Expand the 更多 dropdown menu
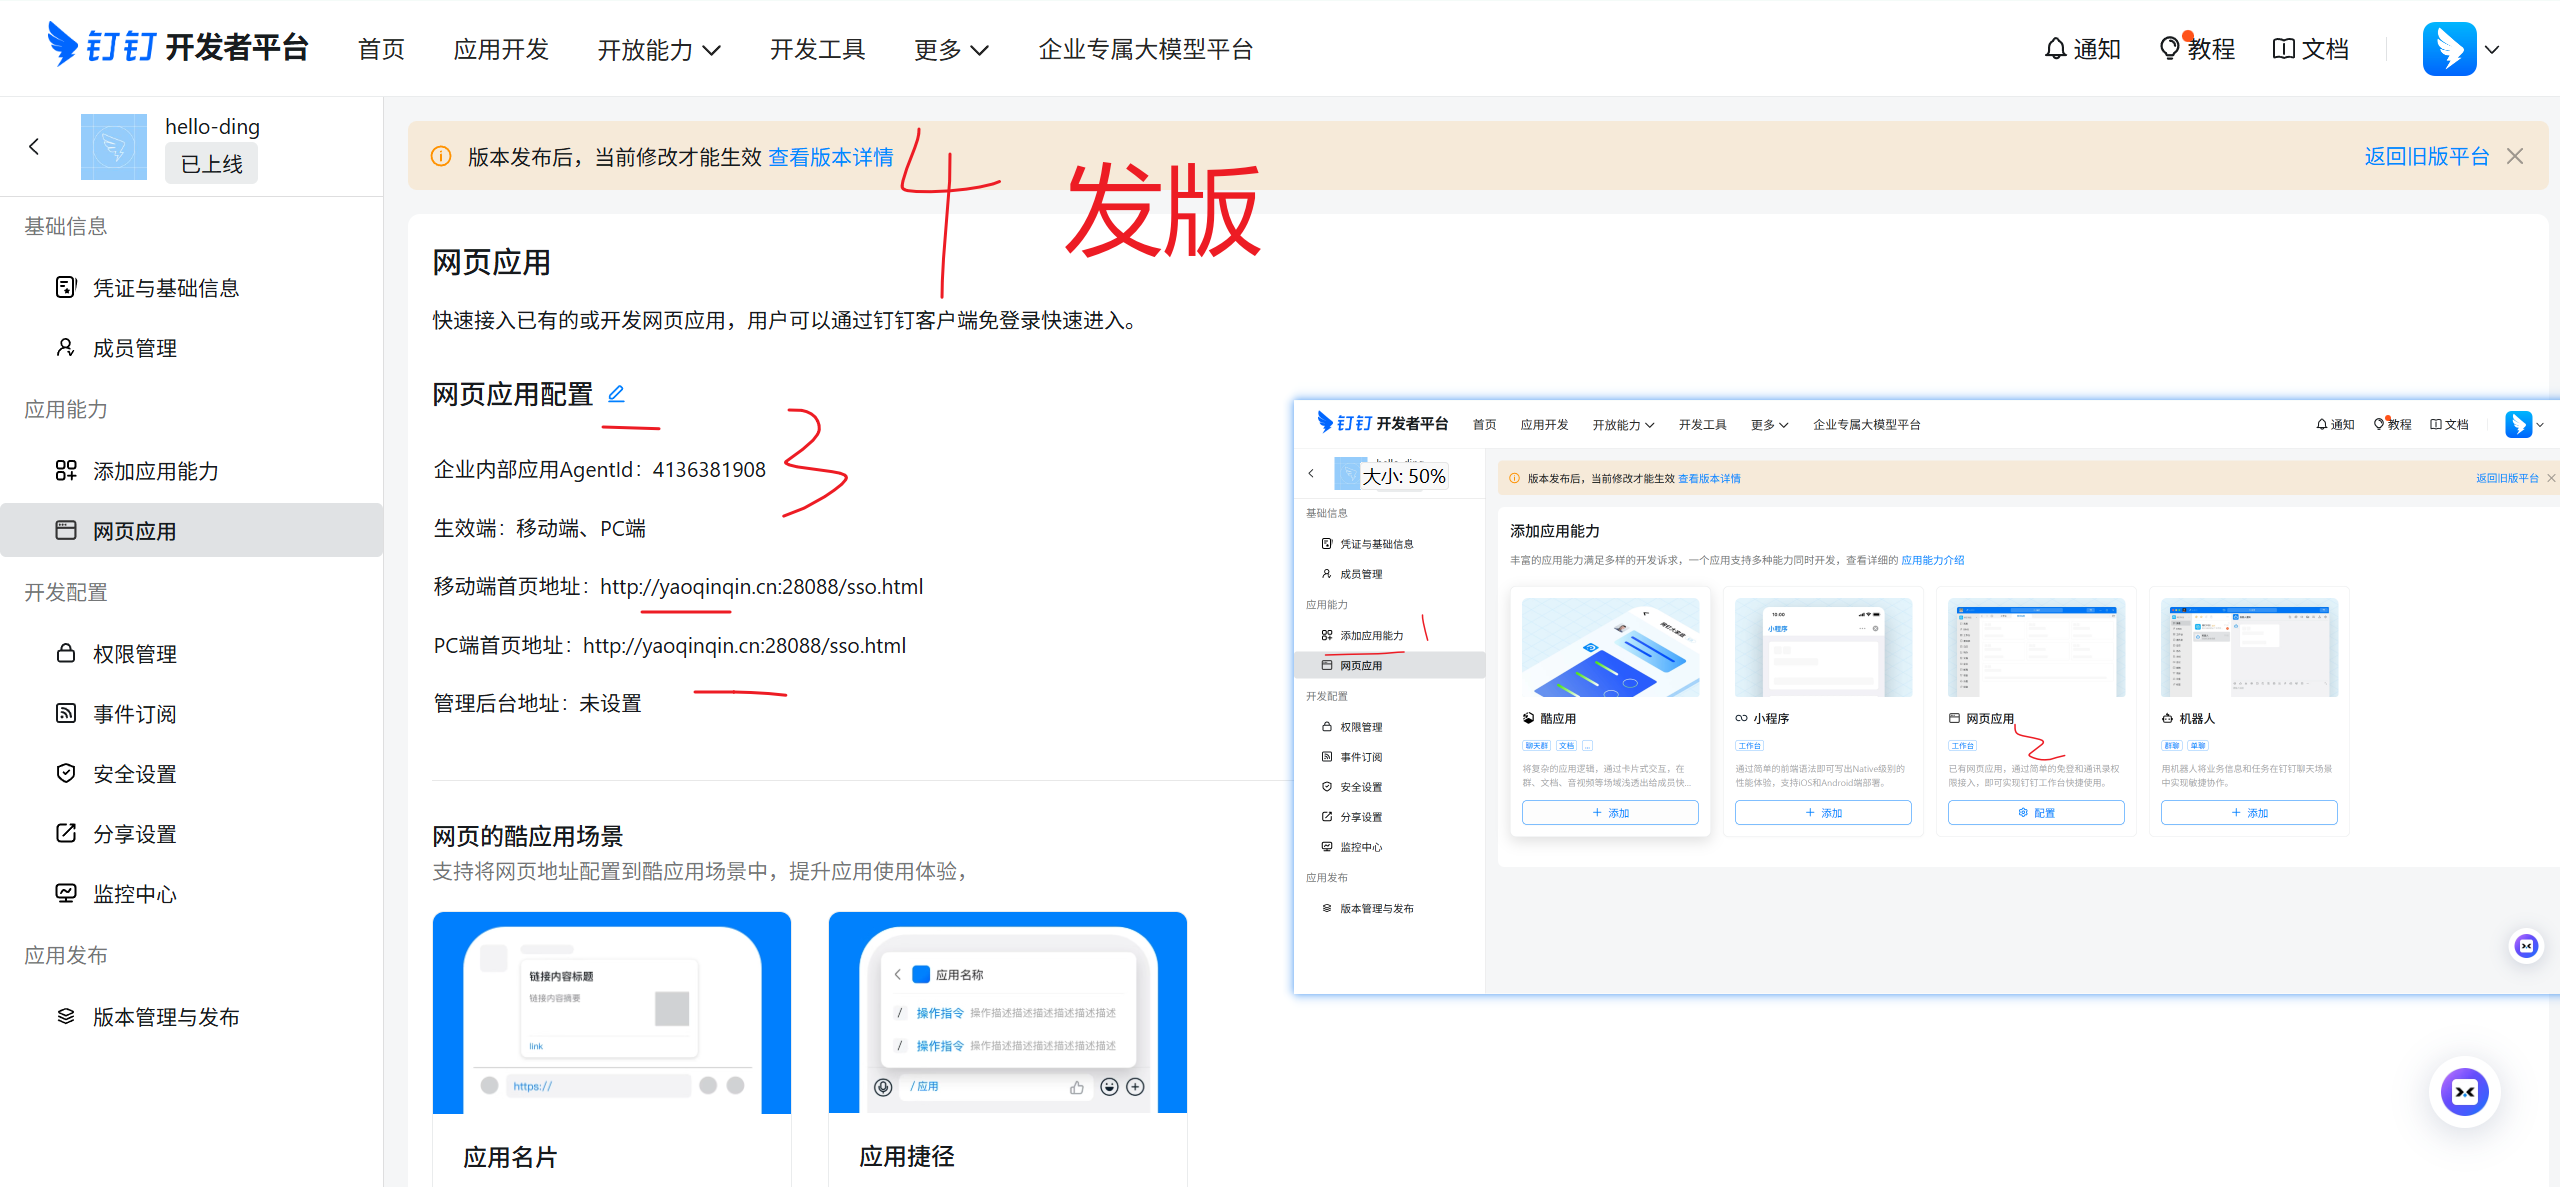This screenshot has height=1187, width=2560. [950, 50]
